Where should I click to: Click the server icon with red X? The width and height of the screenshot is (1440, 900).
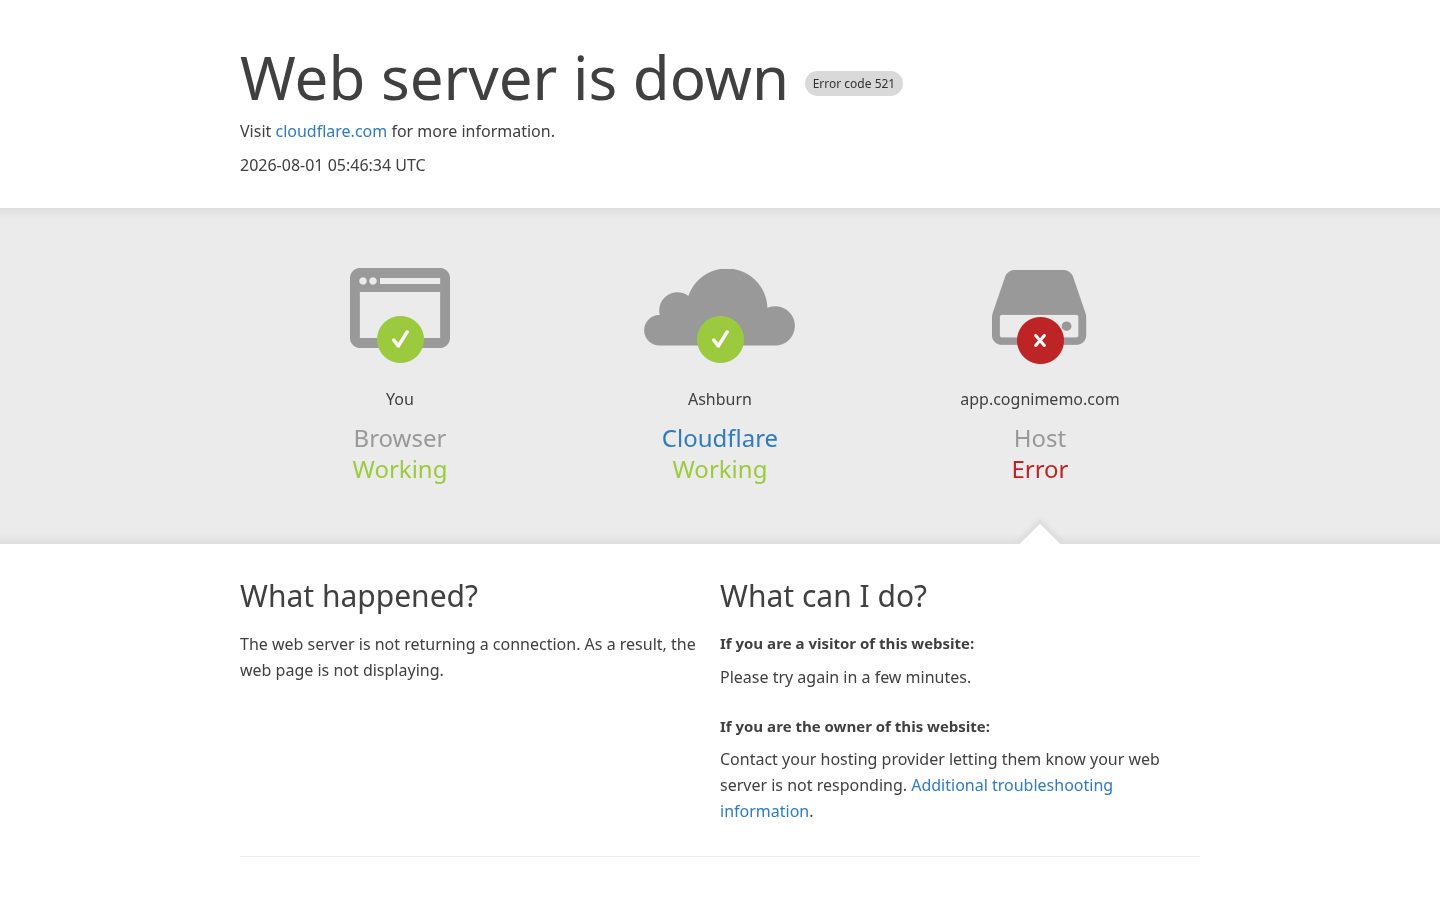coord(1039,316)
